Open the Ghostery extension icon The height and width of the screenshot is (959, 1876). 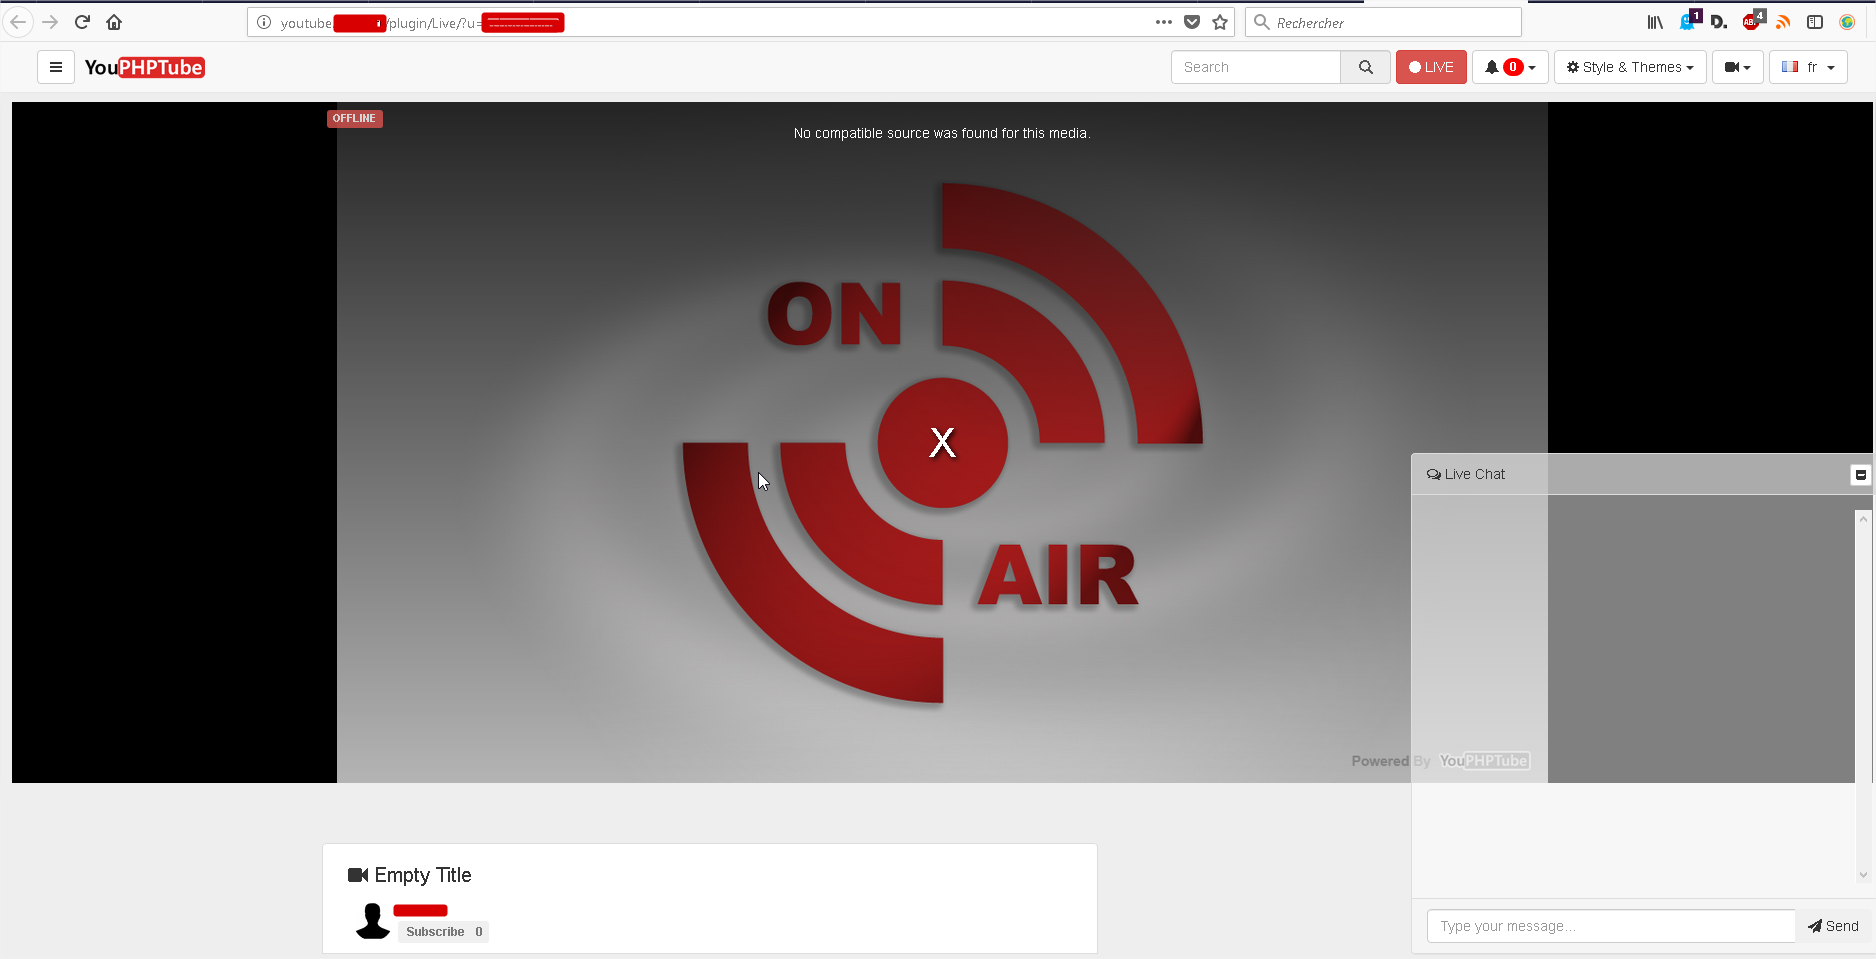tap(1689, 21)
